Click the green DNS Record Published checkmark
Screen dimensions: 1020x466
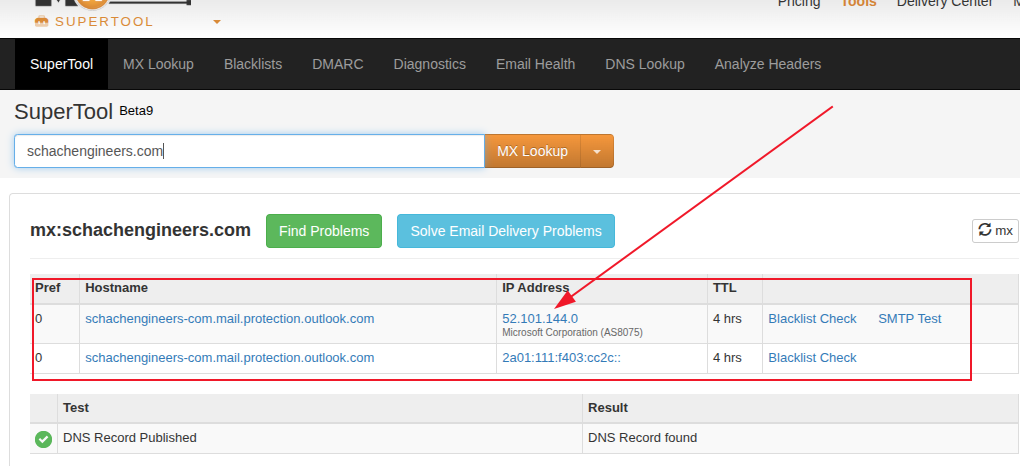(x=44, y=438)
